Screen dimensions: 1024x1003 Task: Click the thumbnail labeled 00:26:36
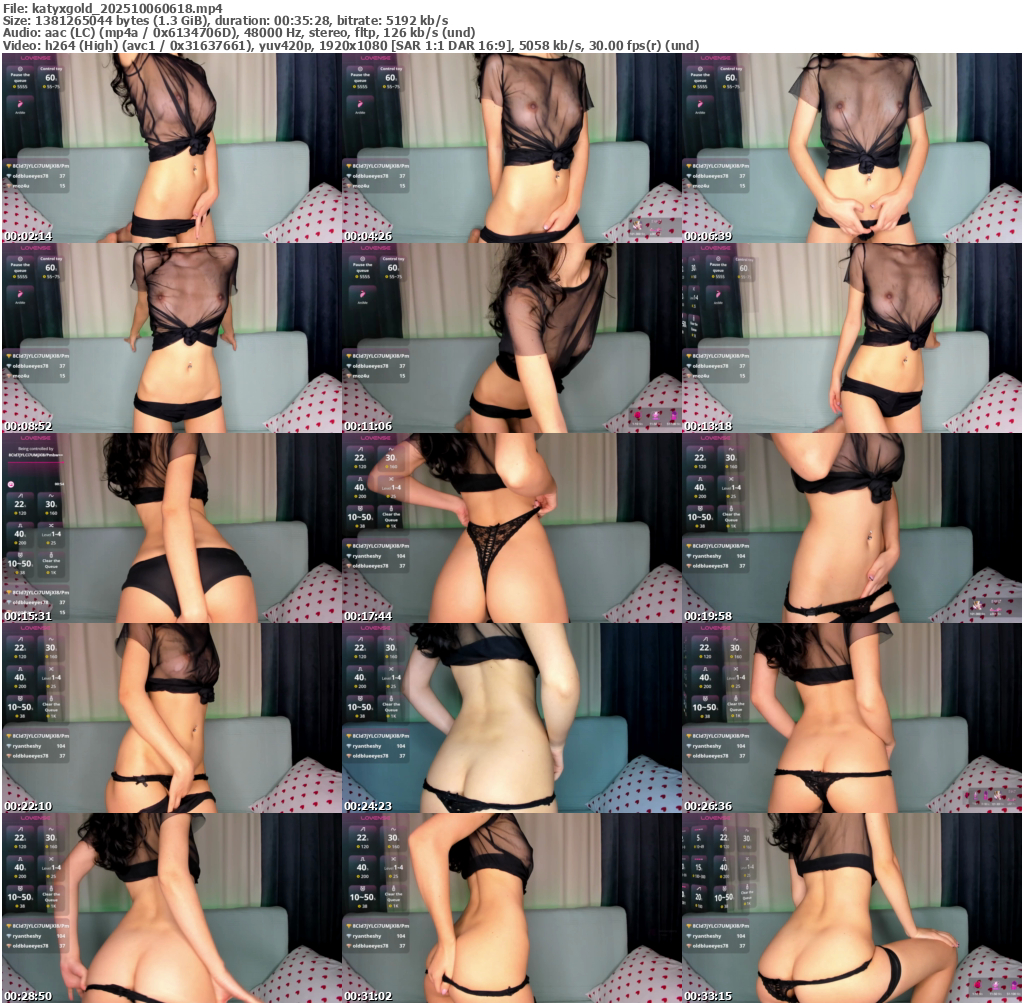click(851, 718)
